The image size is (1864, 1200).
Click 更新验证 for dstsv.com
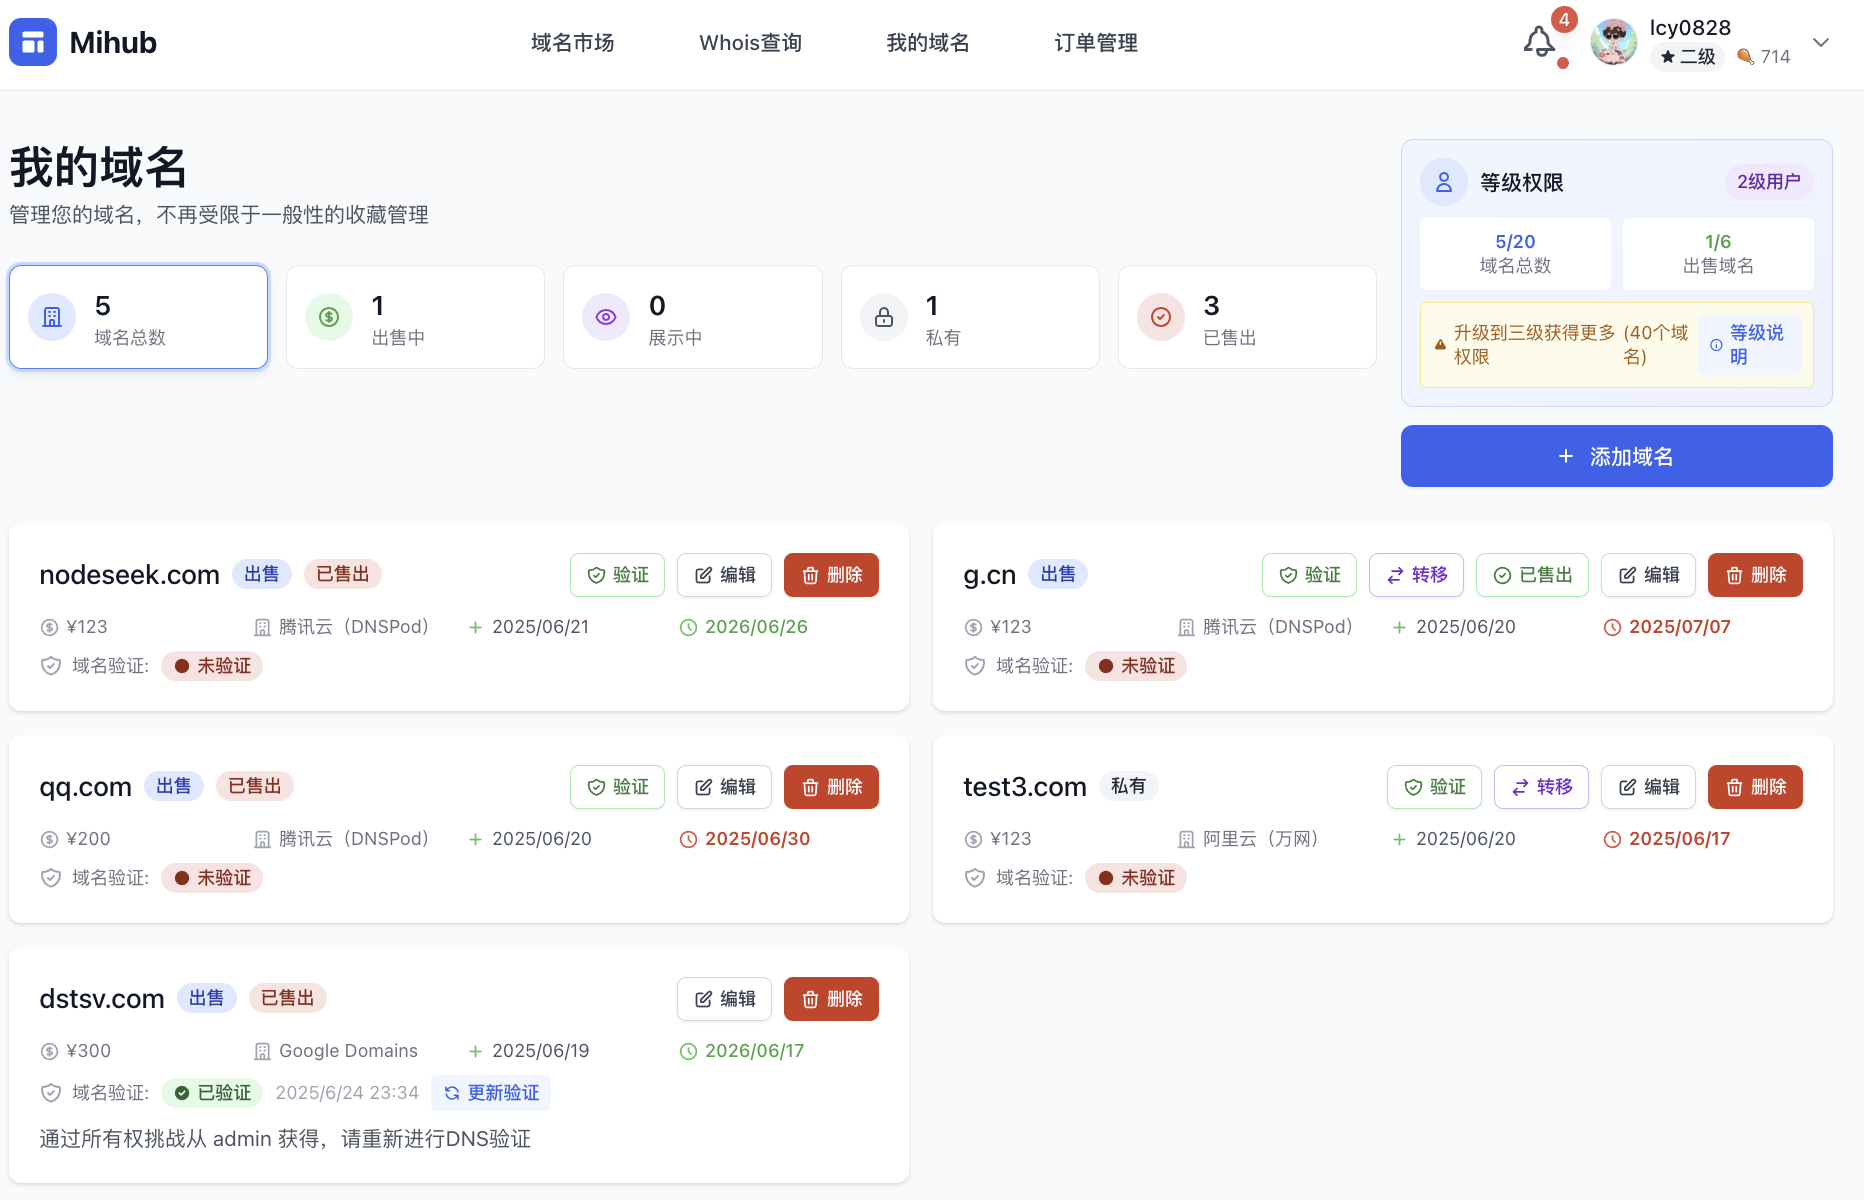(x=491, y=1093)
